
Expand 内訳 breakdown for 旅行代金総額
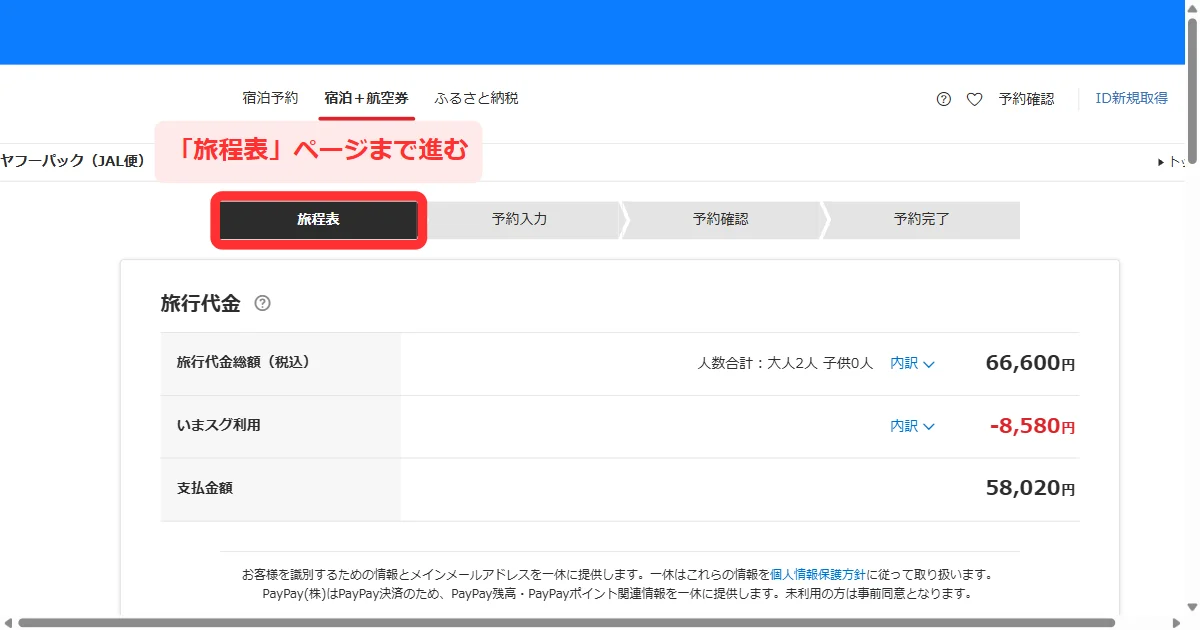pyautogui.click(x=912, y=364)
